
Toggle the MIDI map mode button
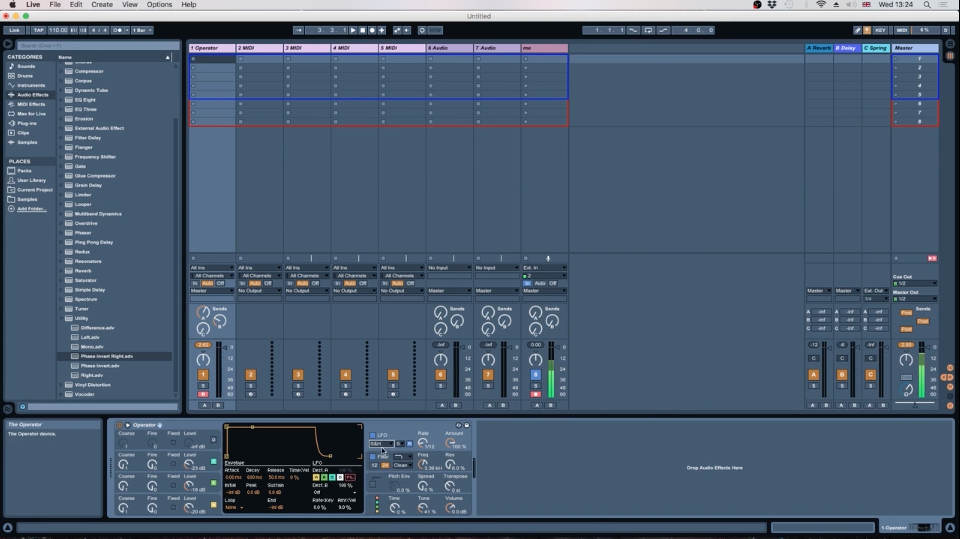pyautogui.click(x=902, y=30)
